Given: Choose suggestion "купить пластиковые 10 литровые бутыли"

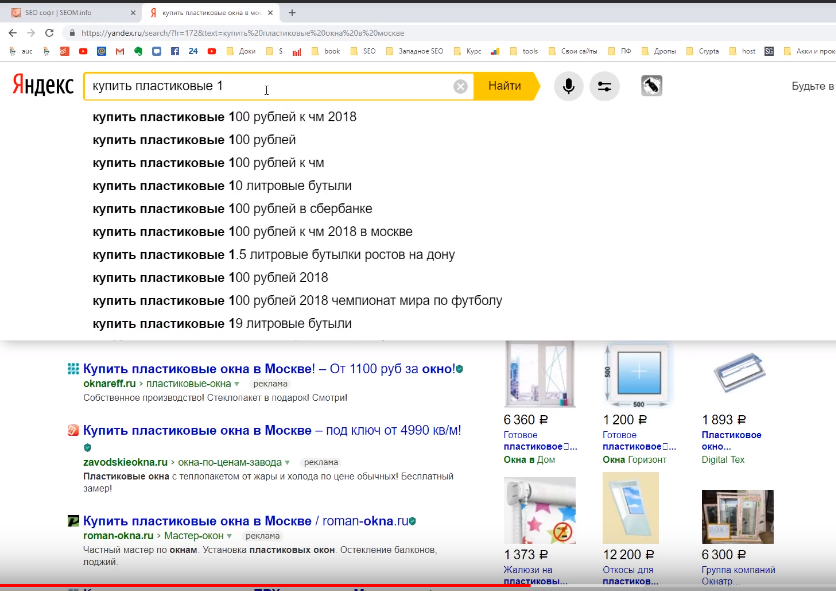Looking at the screenshot, I should coord(222,186).
